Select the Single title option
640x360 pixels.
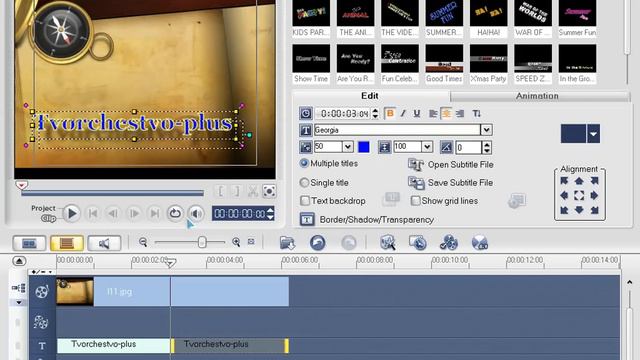304,182
